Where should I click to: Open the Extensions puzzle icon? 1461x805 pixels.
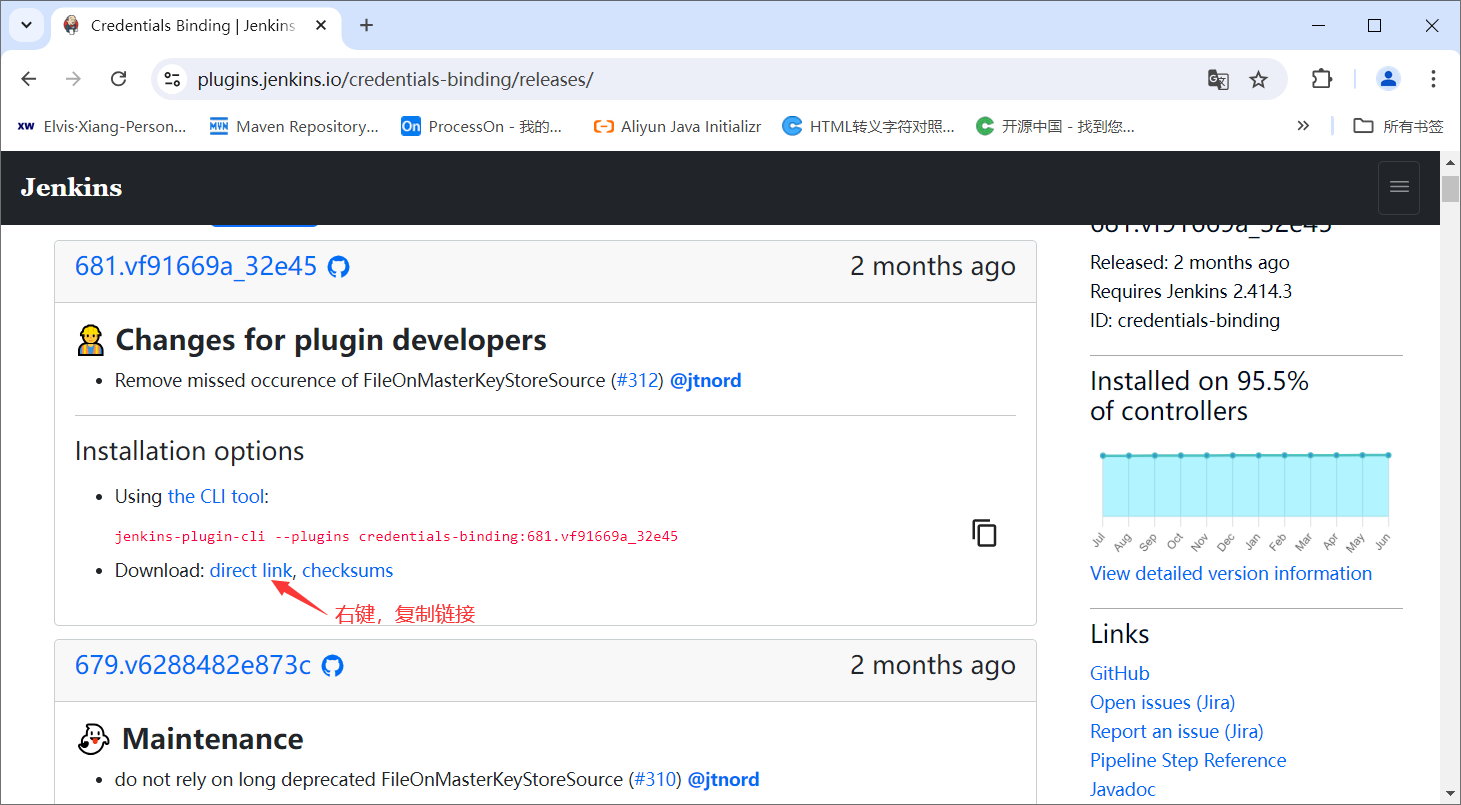(x=1322, y=79)
